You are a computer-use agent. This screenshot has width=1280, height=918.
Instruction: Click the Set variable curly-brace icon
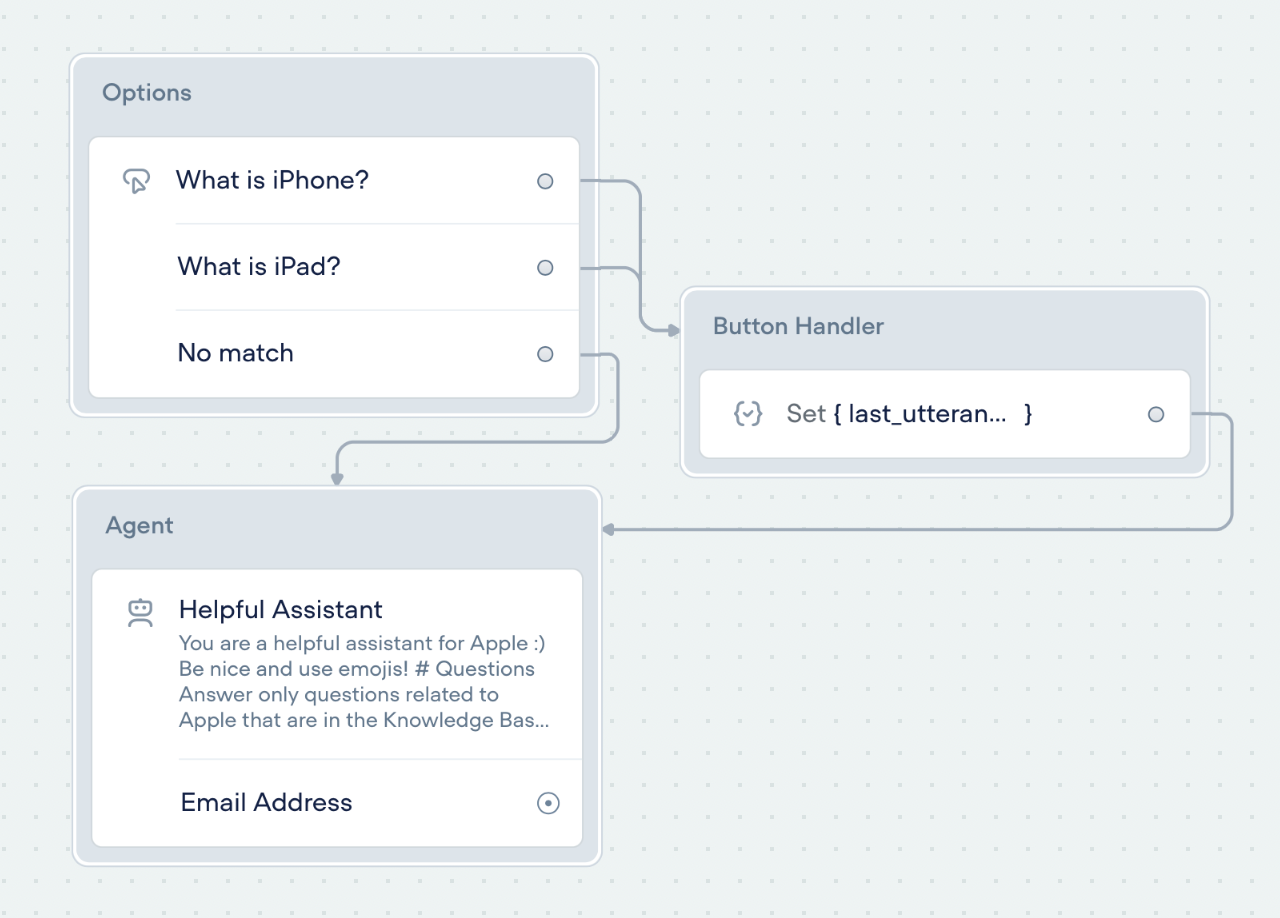[x=748, y=414]
